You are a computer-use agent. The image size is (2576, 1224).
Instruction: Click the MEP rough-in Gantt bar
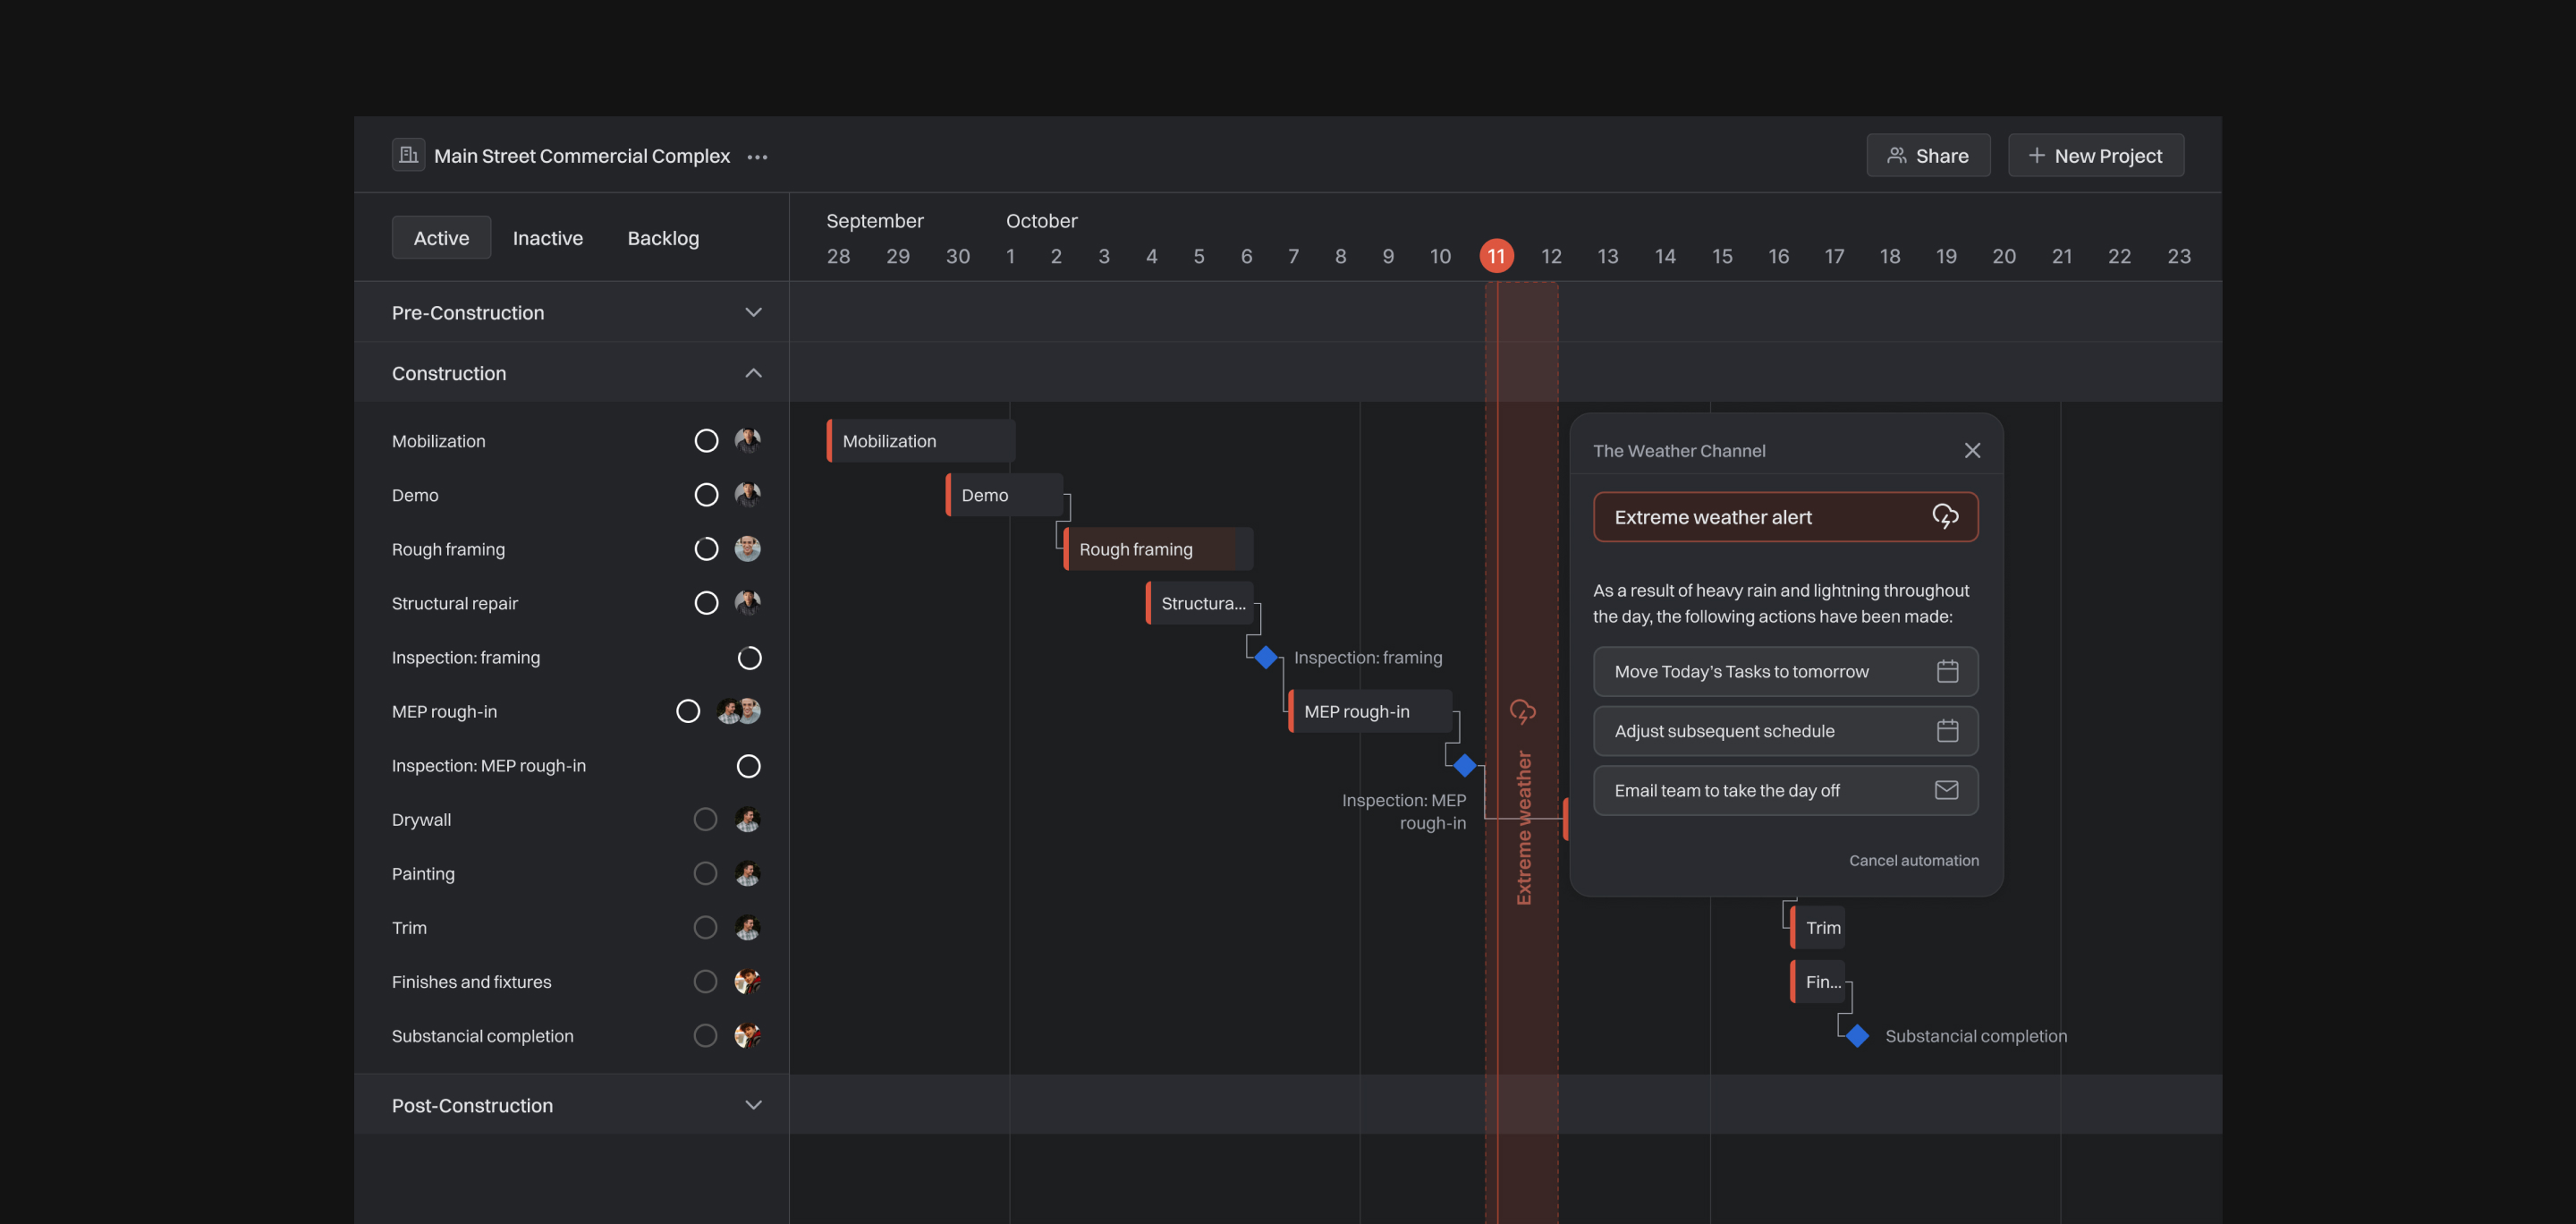1370,711
